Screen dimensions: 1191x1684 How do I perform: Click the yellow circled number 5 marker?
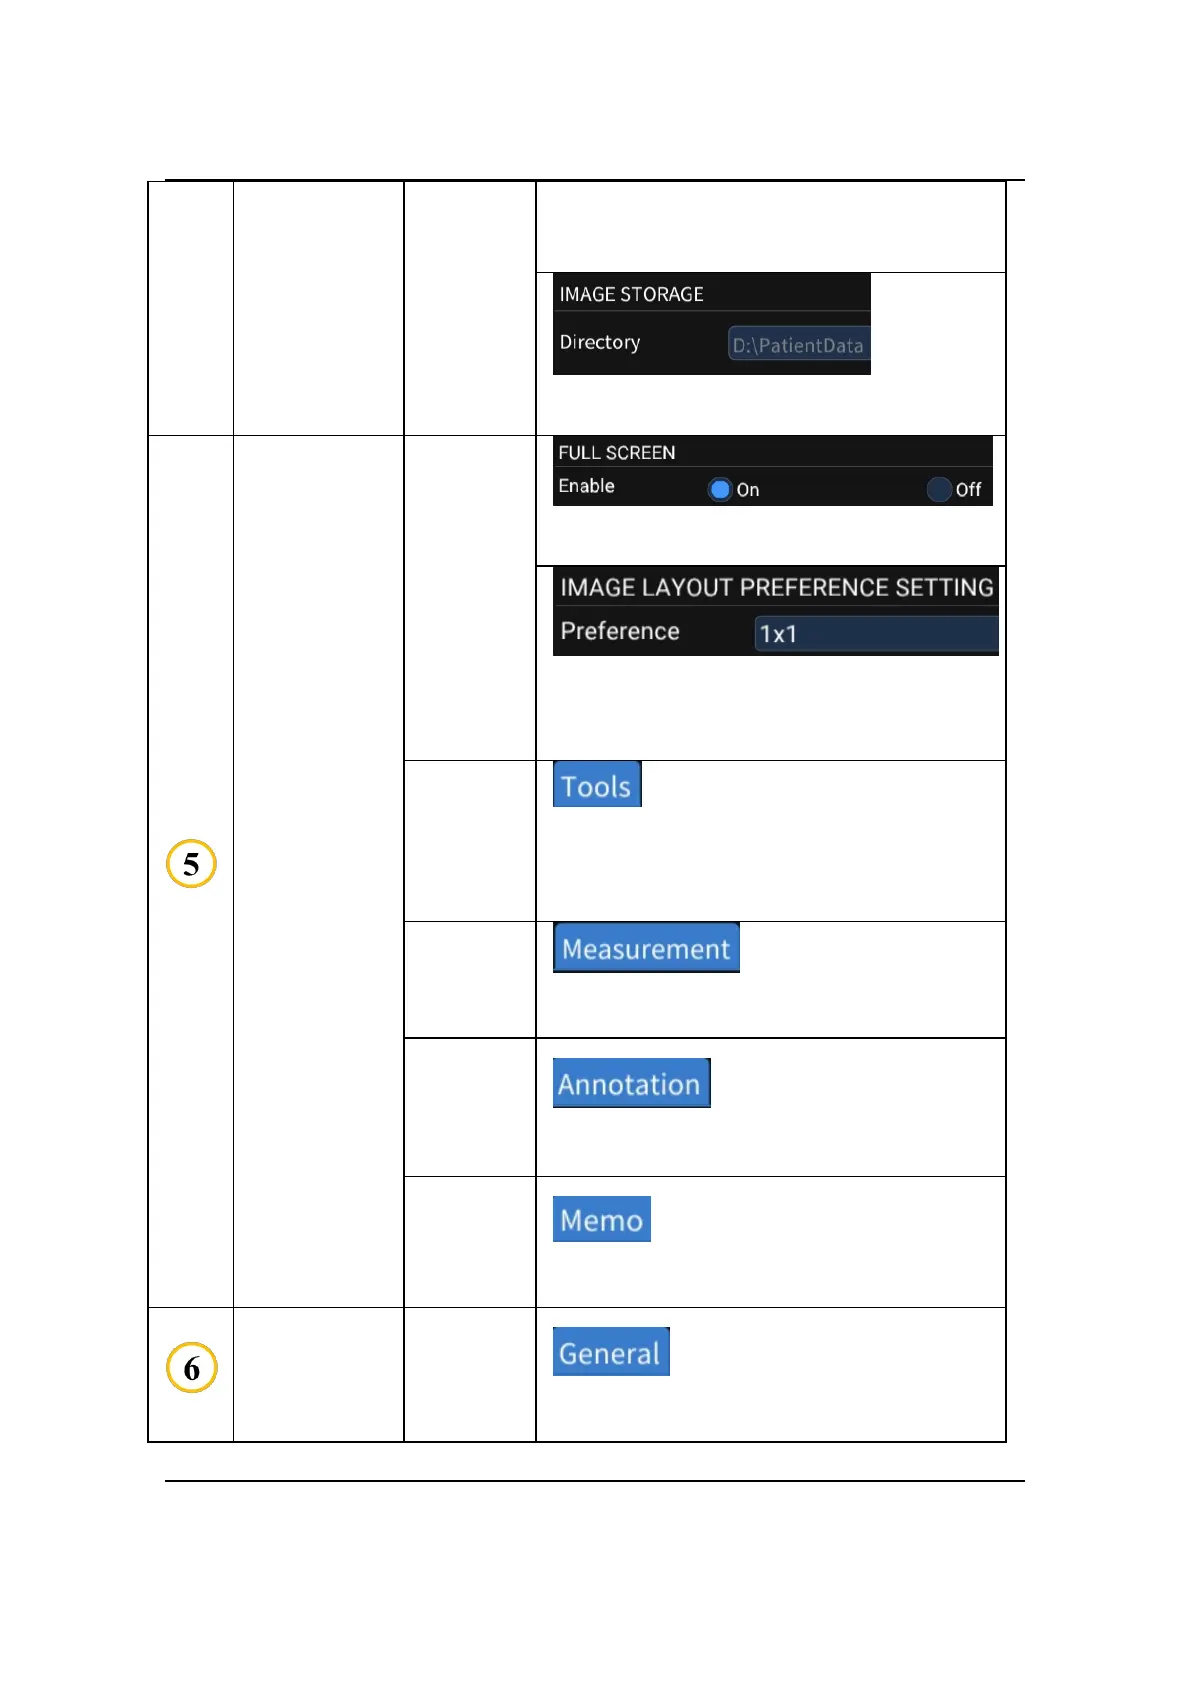tap(191, 864)
